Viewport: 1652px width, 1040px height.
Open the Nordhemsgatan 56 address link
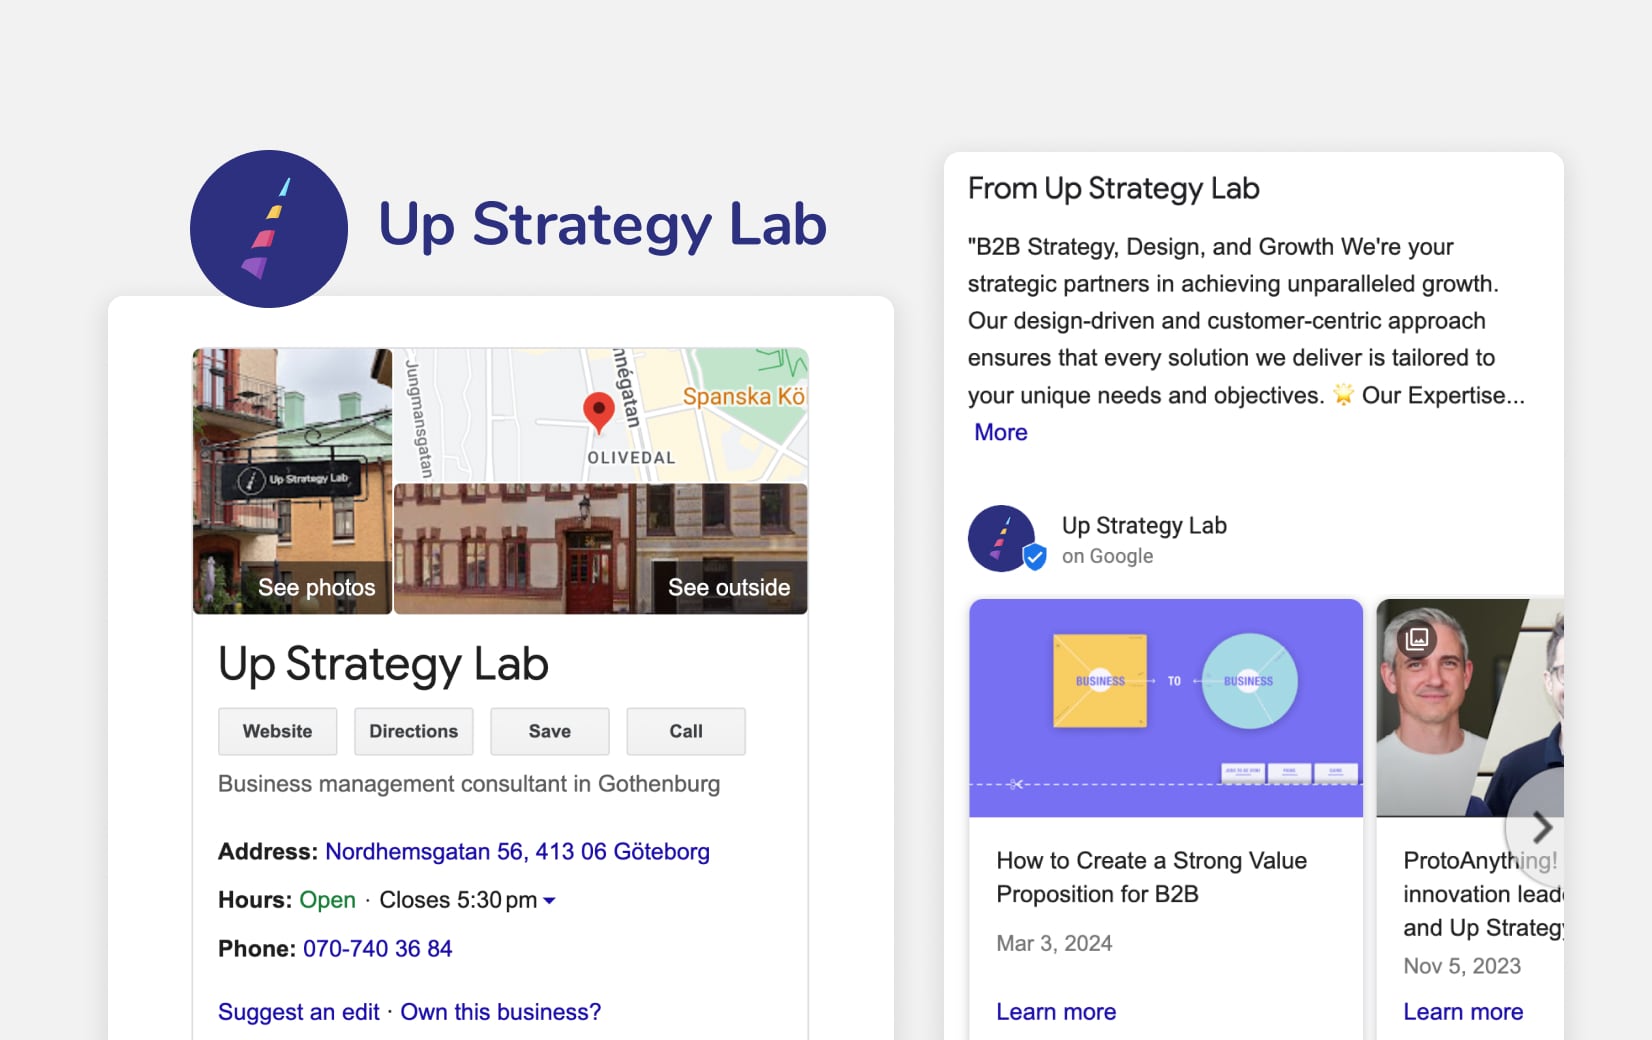(517, 852)
